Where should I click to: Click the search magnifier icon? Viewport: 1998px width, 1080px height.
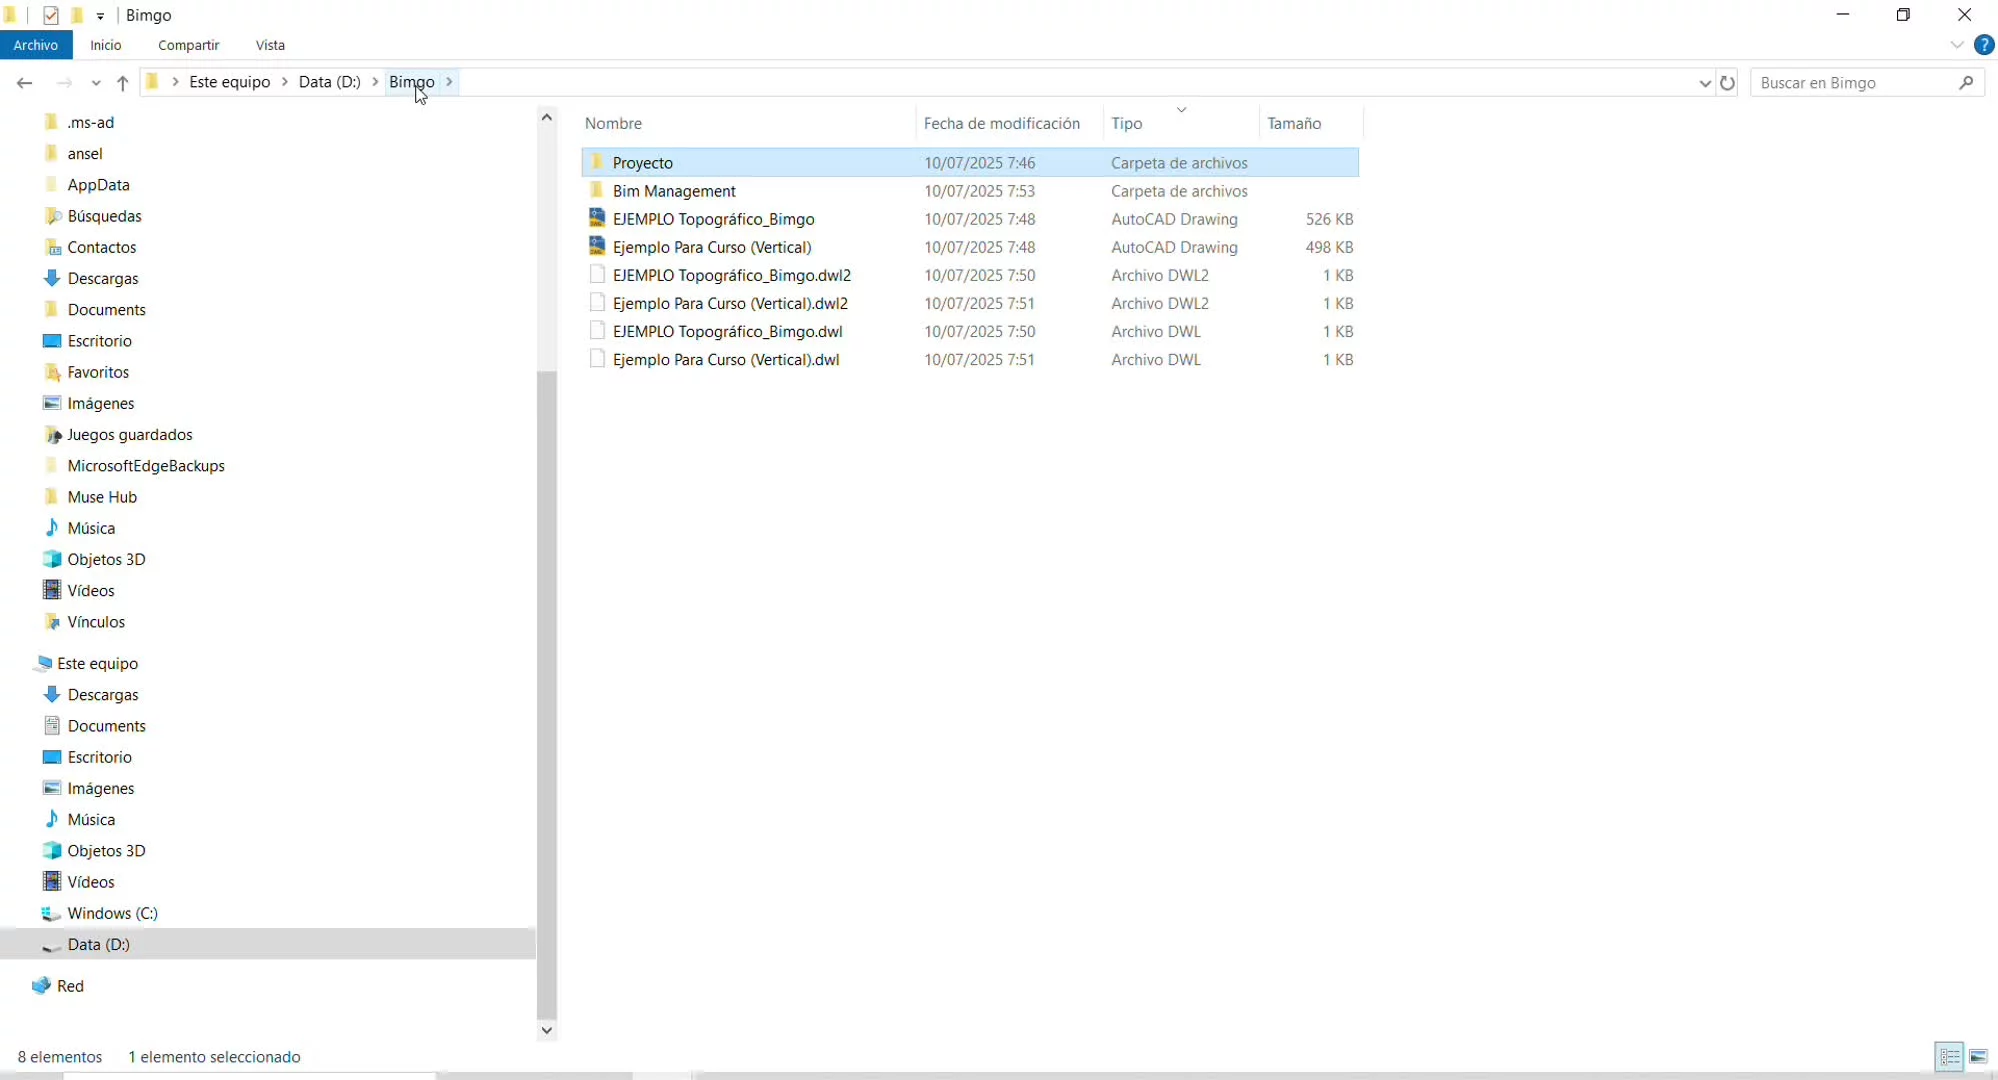point(1966,83)
